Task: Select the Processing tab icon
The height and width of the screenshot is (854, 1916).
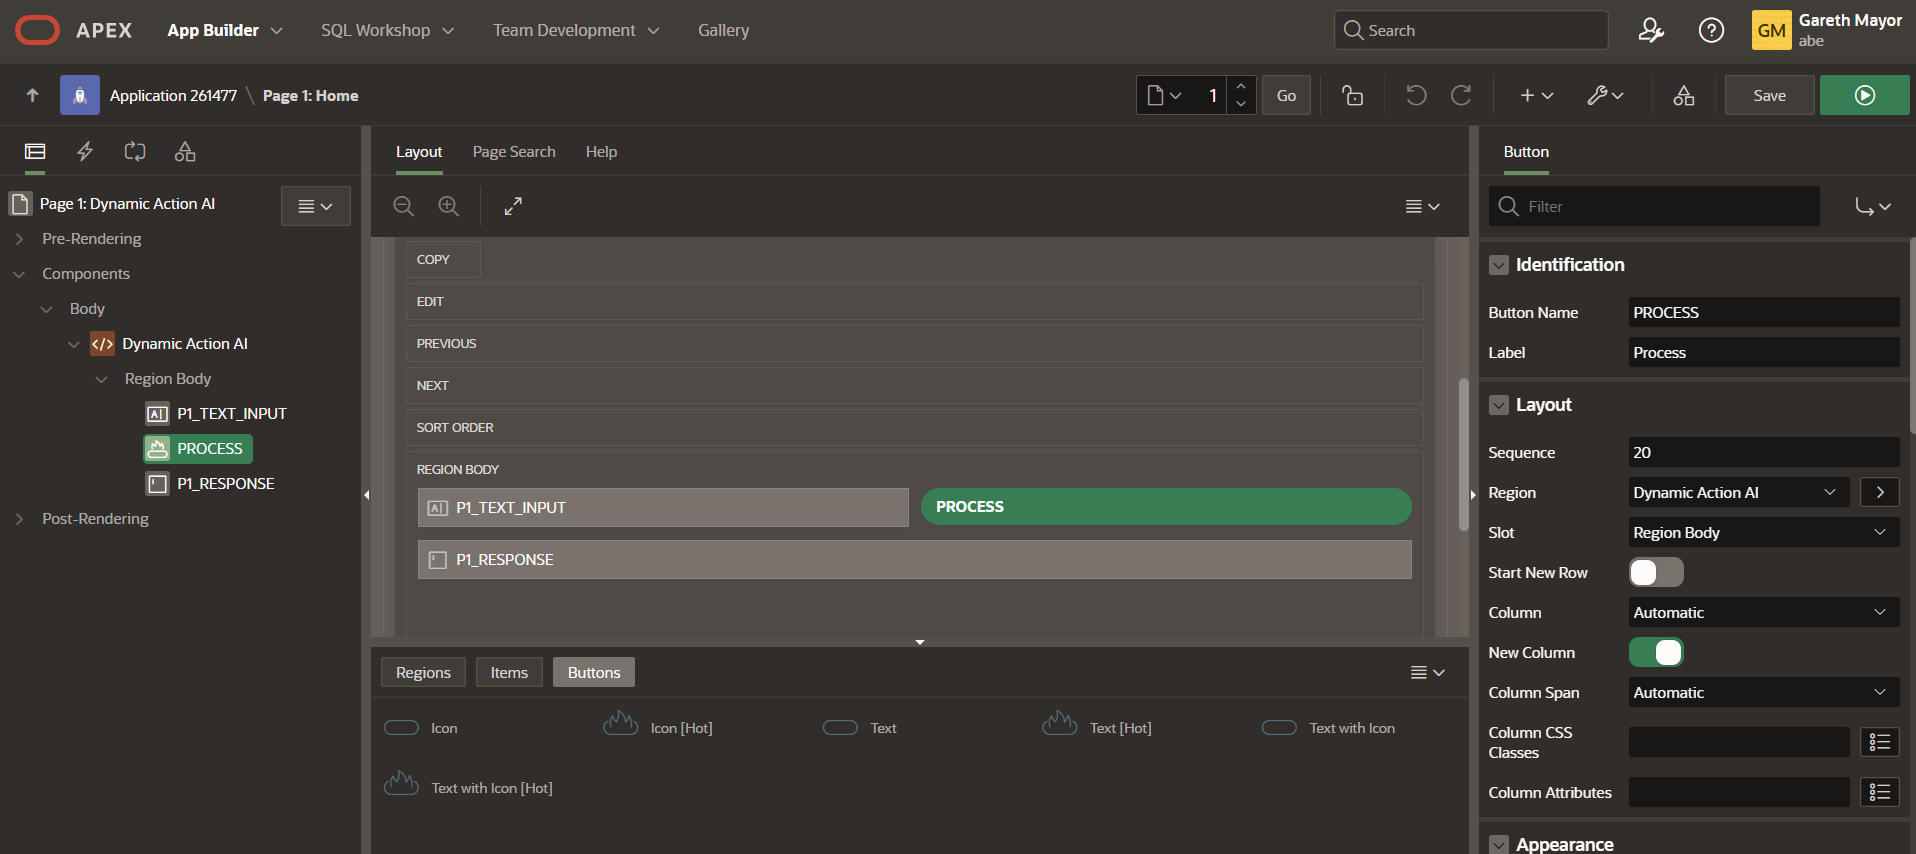Action: click(135, 151)
